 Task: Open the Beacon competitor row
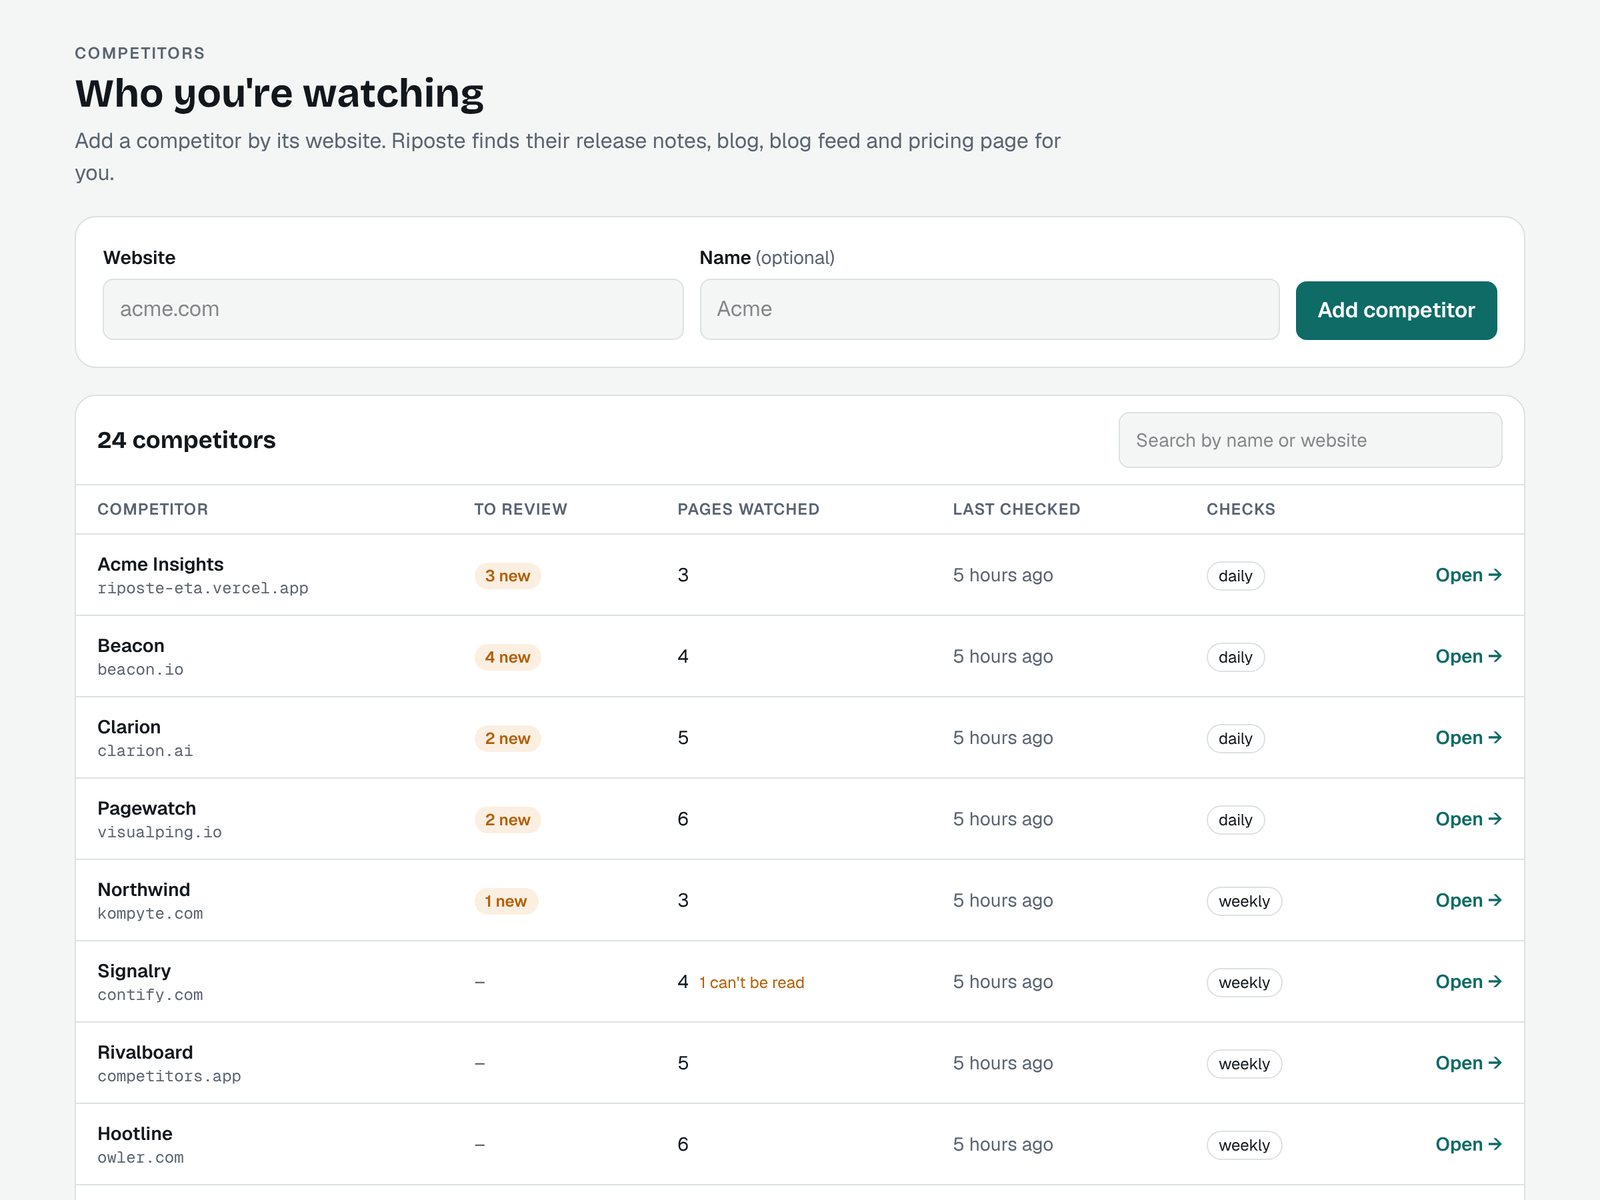coord(1468,656)
